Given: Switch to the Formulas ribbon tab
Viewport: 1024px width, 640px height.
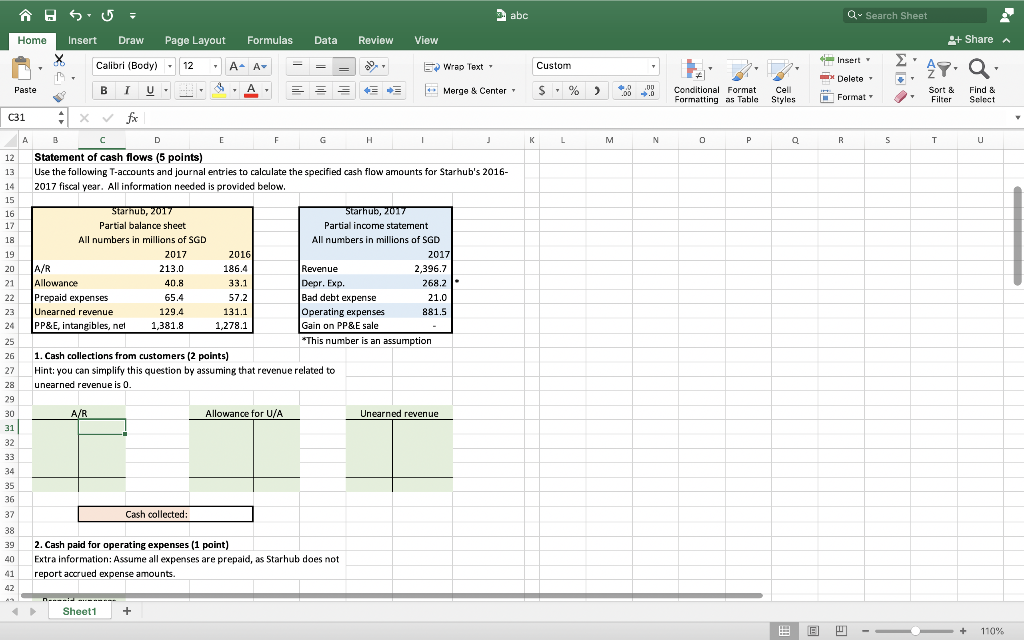Looking at the screenshot, I should click(x=270, y=40).
